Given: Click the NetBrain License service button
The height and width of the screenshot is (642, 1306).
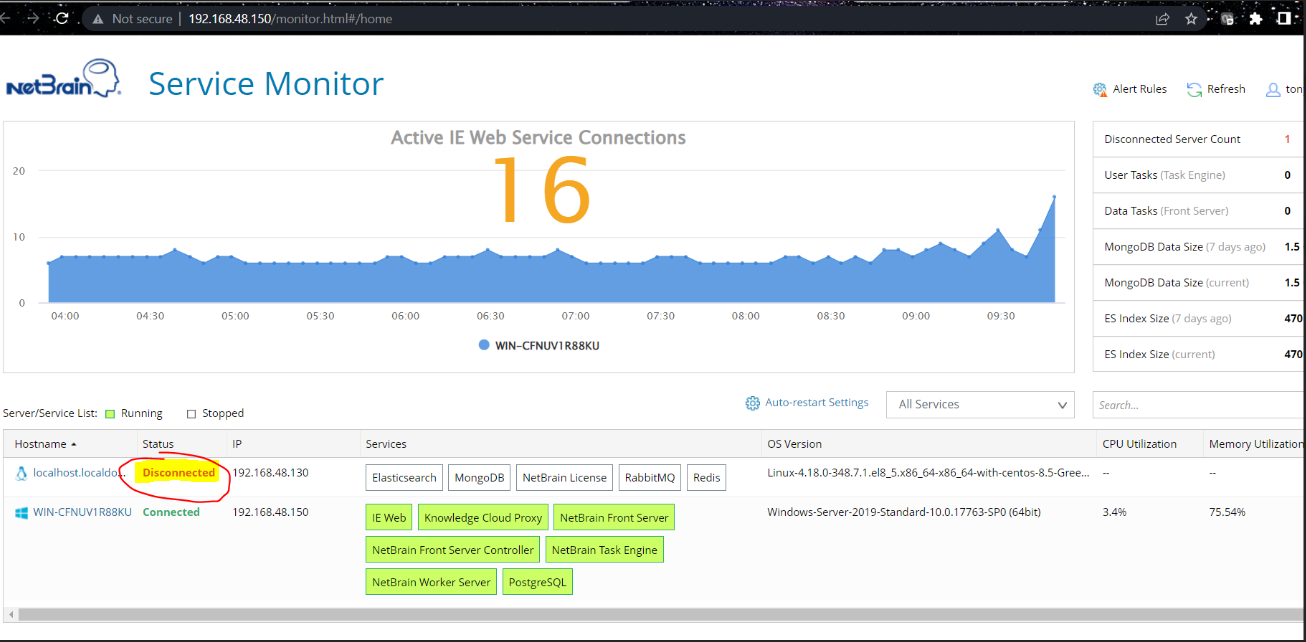Looking at the screenshot, I should (564, 477).
